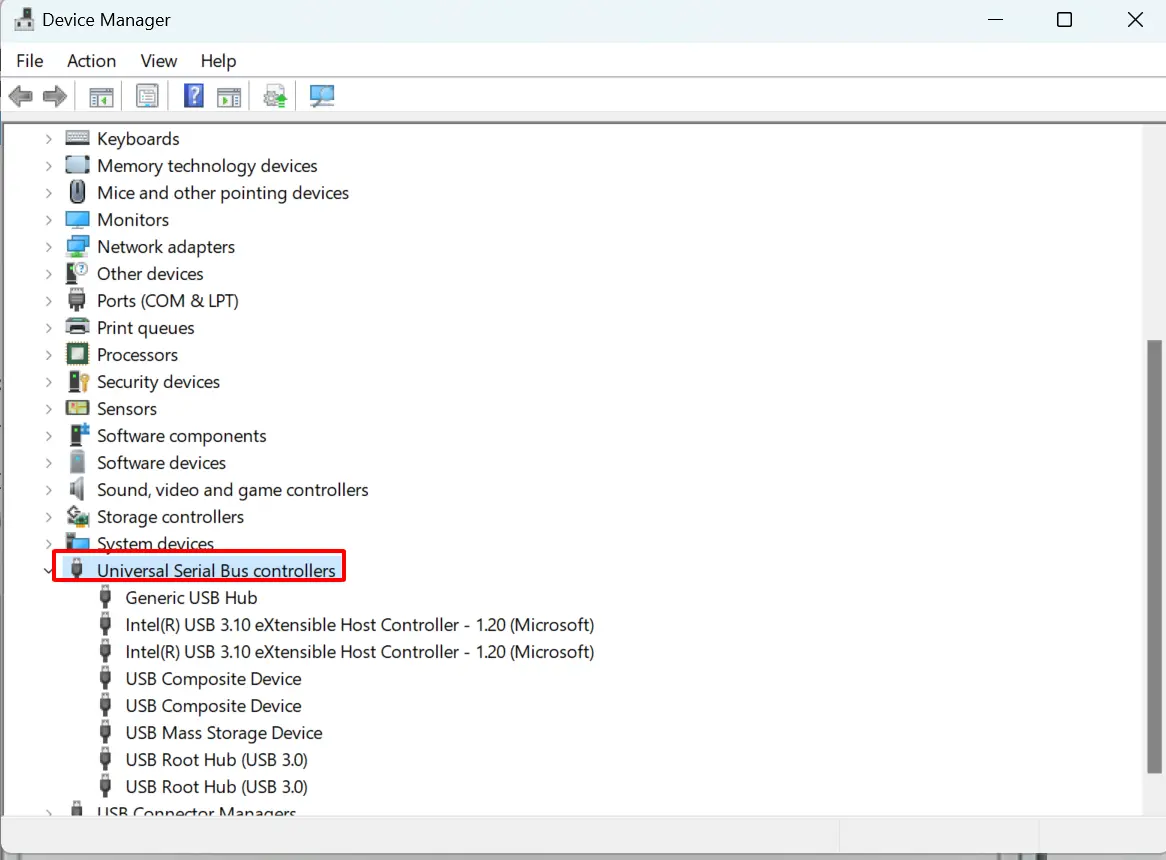Select USB Mass Storage Device

click(224, 733)
